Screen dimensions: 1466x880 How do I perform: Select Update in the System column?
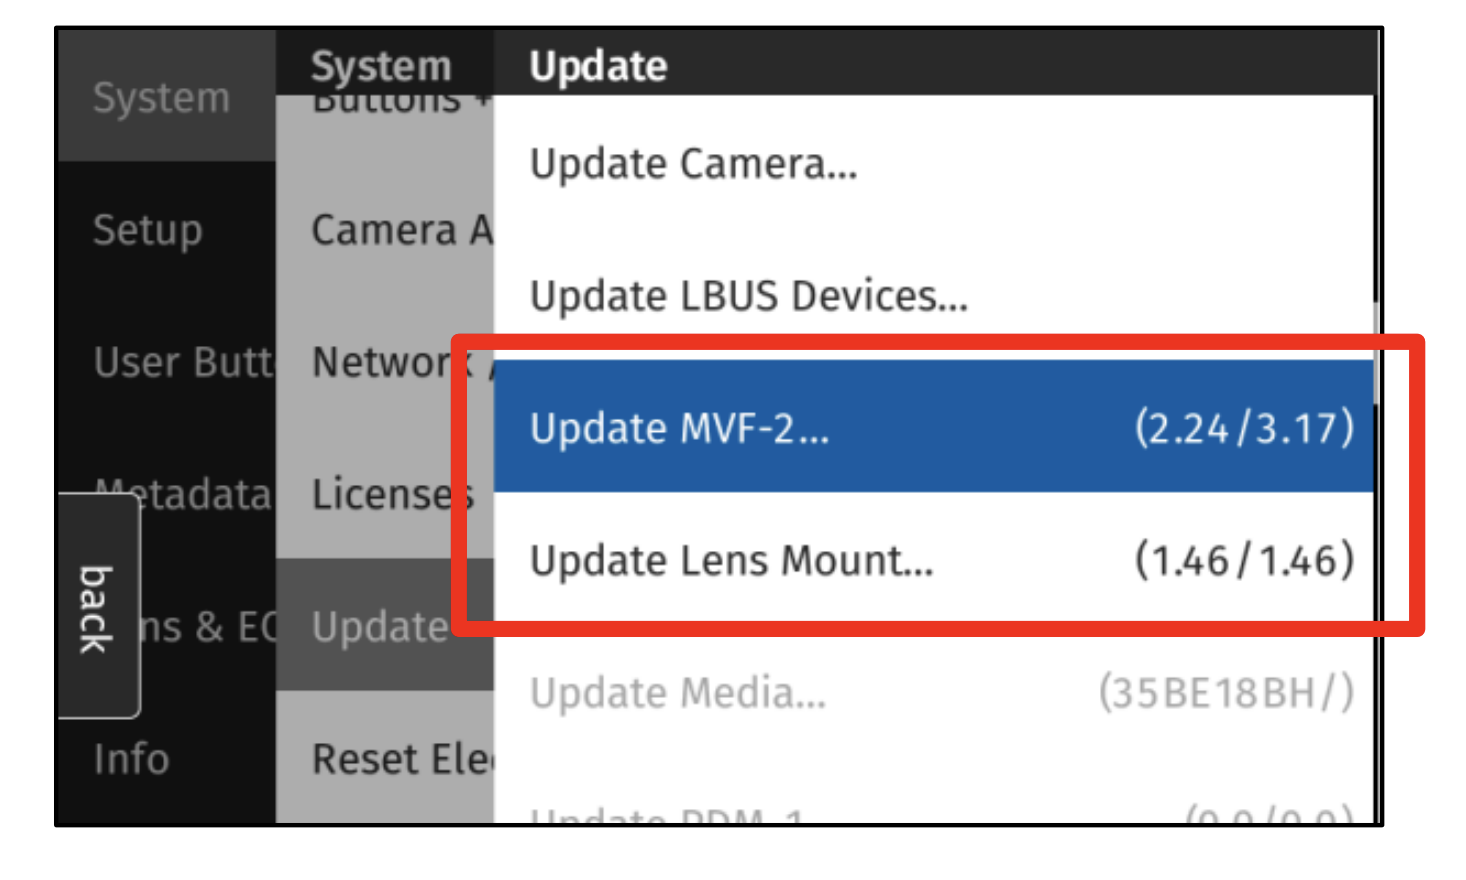click(x=380, y=627)
